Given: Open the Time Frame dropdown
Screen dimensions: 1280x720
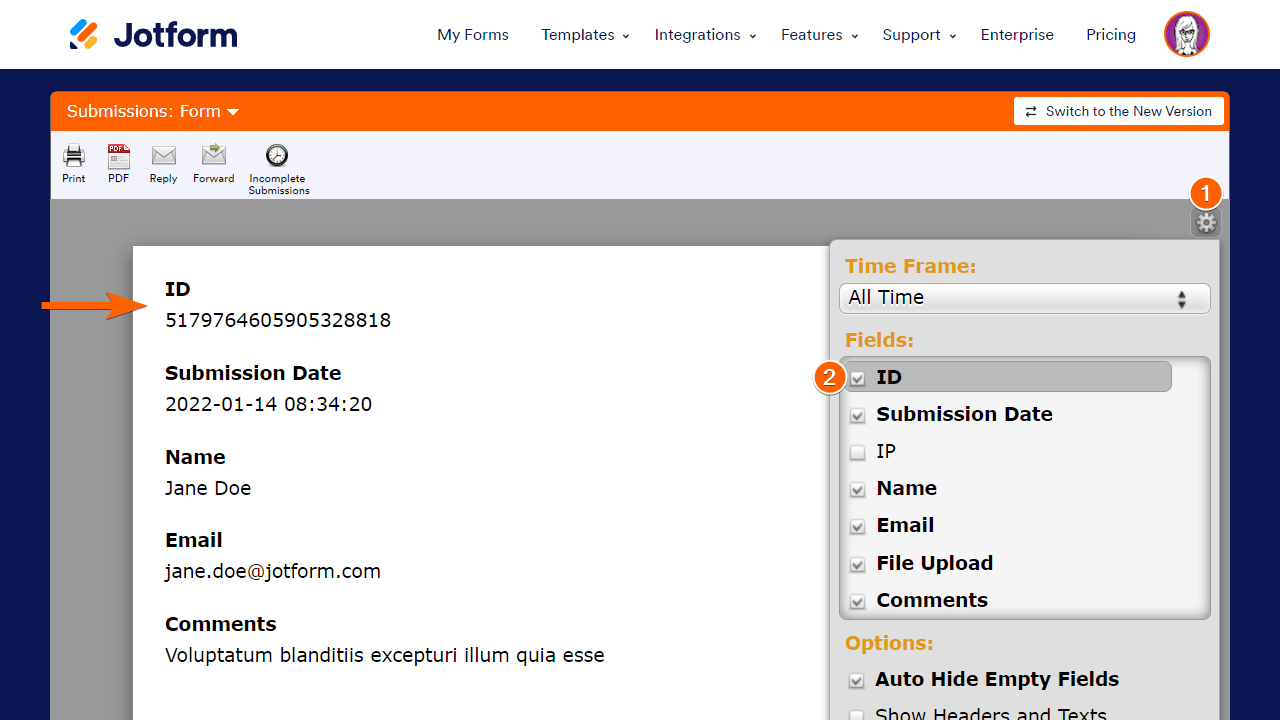Looking at the screenshot, I should tap(1025, 298).
